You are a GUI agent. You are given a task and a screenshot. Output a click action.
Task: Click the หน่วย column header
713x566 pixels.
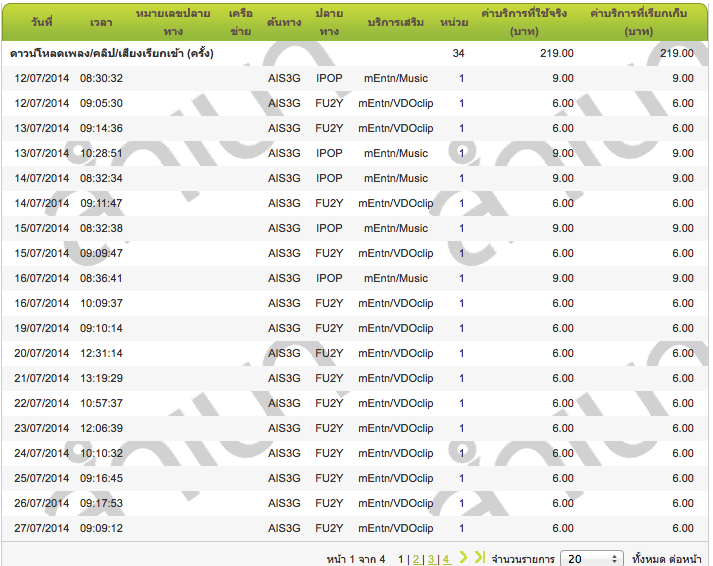(454, 22)
